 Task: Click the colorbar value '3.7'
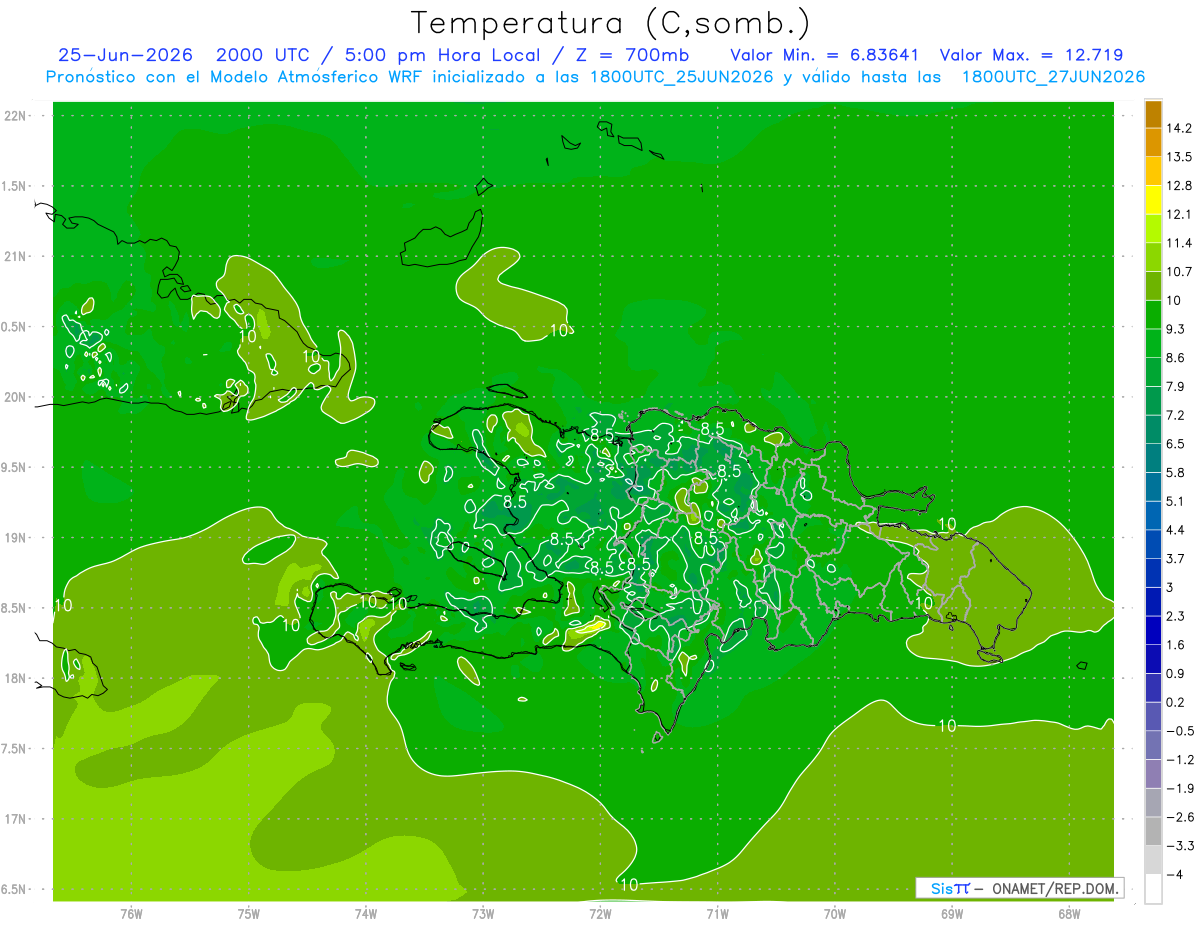point(1176,559)
